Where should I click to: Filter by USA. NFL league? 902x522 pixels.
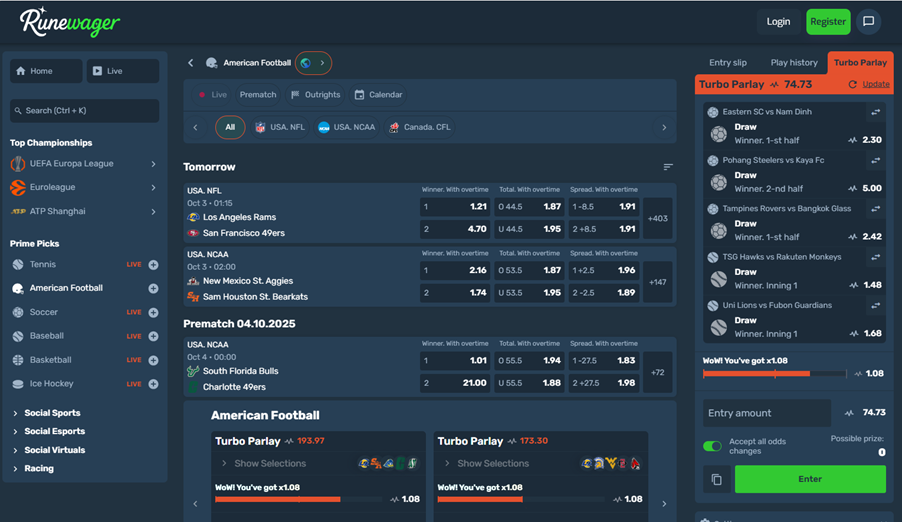coord(280,127)
